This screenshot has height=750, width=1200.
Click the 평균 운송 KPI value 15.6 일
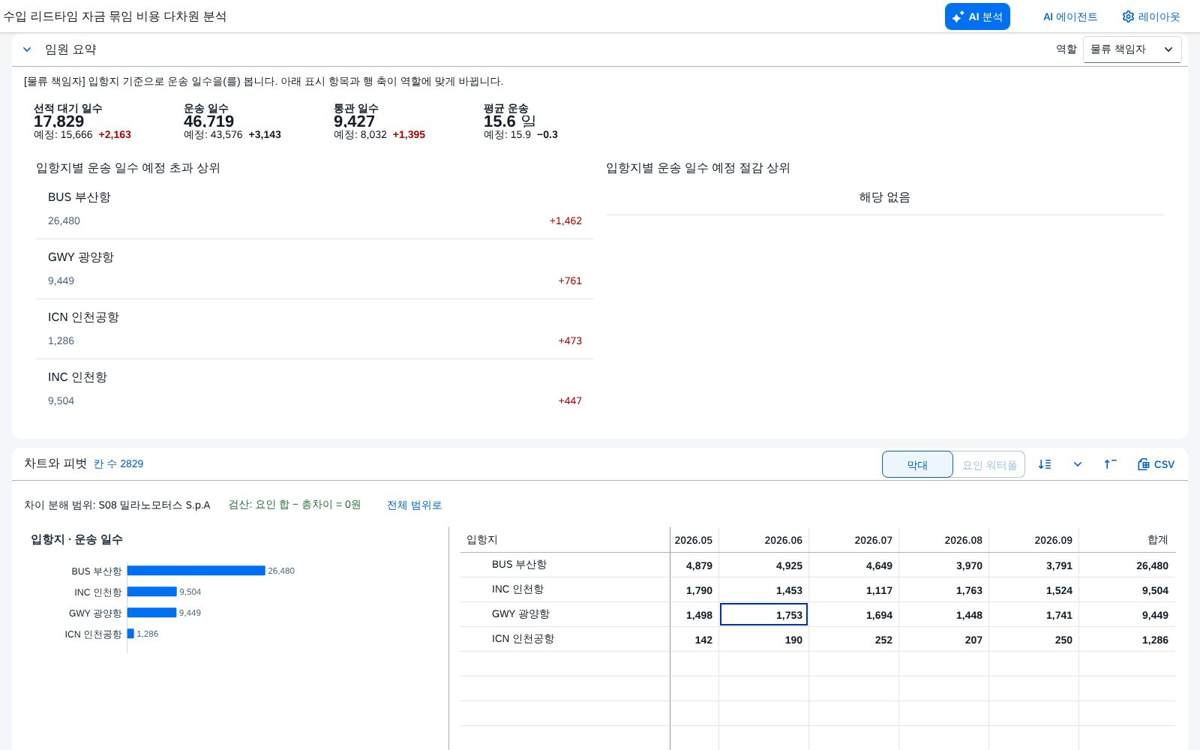click(510, 121)
